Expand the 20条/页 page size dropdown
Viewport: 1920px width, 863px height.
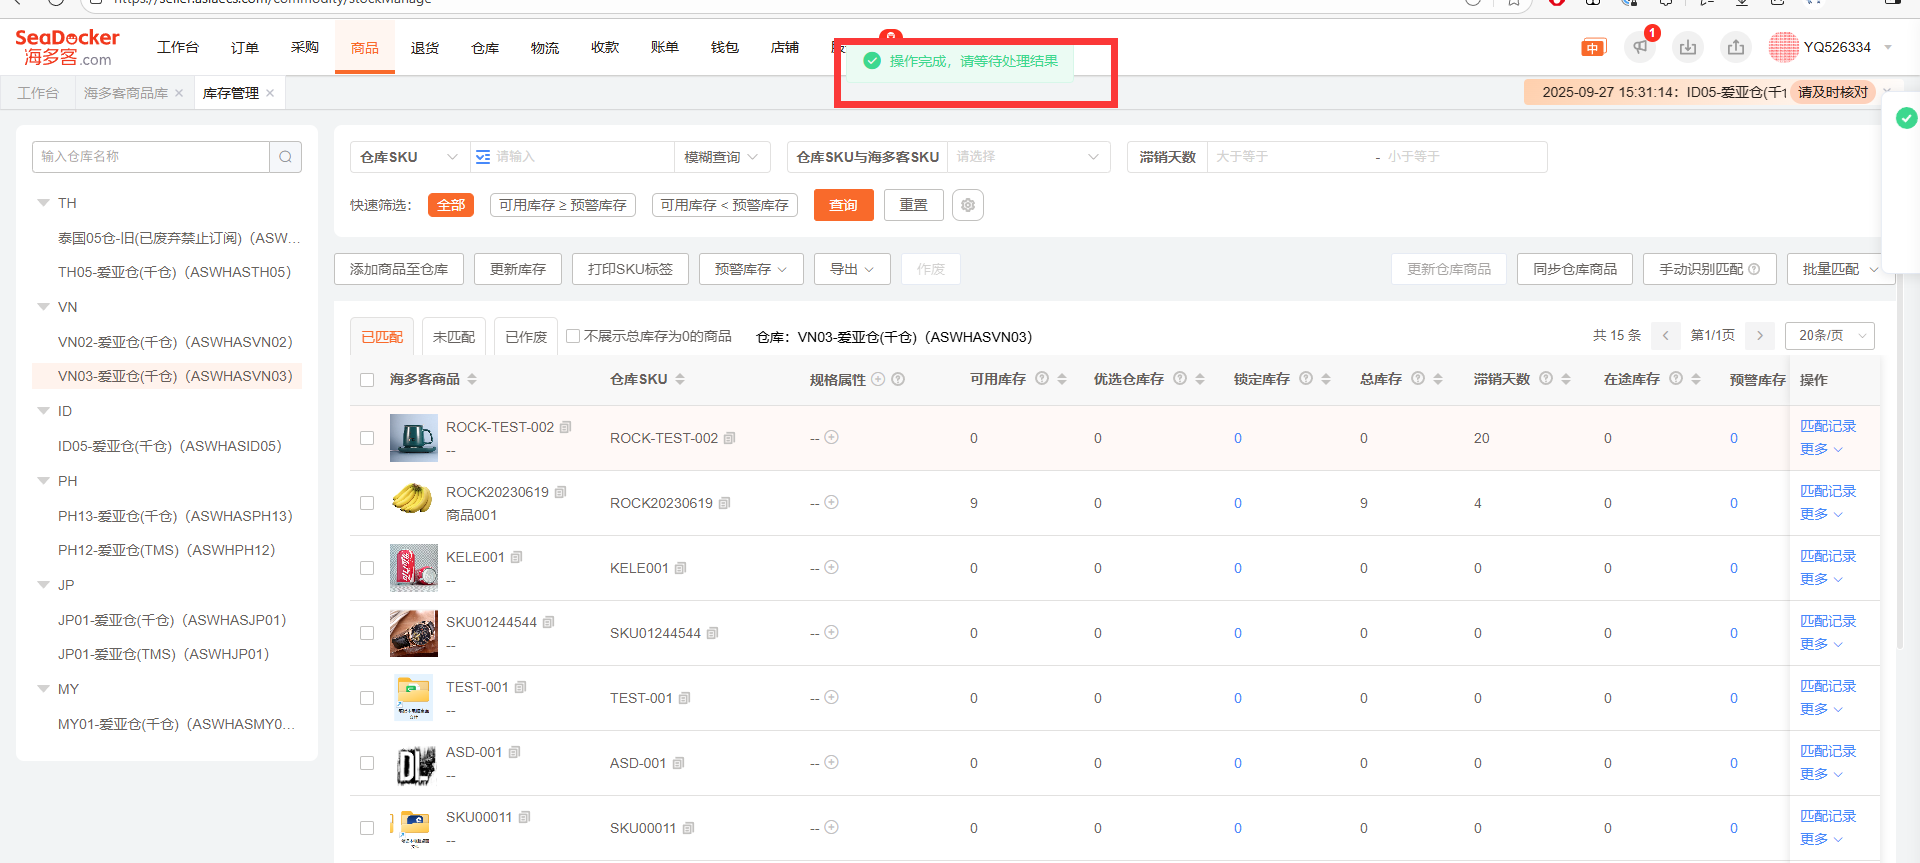[x=1829, y=336]
